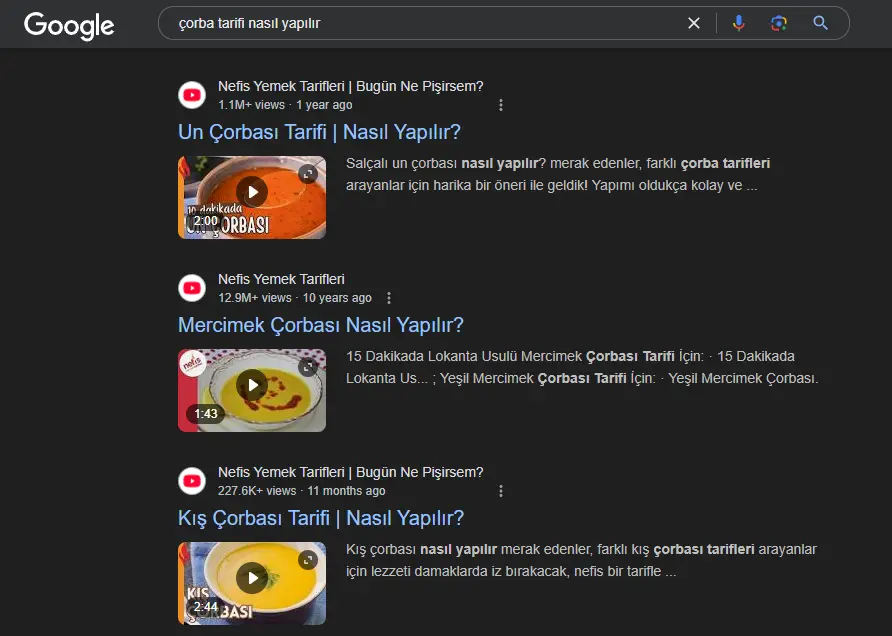Play the Mercimek Çorbası video thumbnail

click(252, 385)
